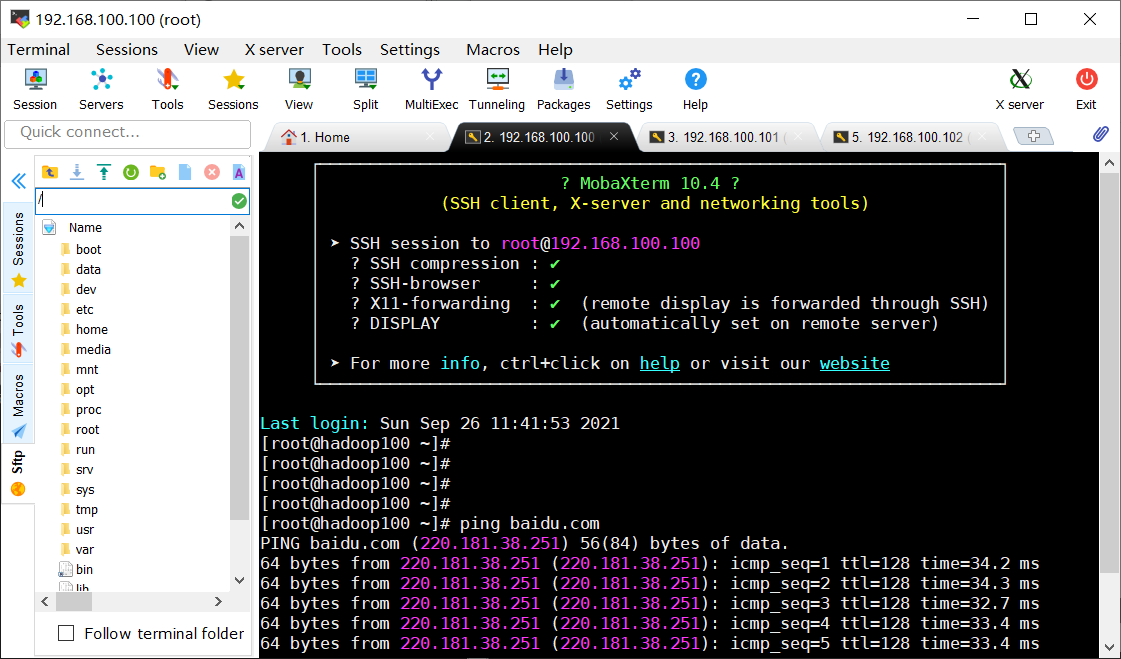Open the Tools toolbar icon
This screenshot has width=1121, height=659.
pyautogui.click(x=167, y=89)
